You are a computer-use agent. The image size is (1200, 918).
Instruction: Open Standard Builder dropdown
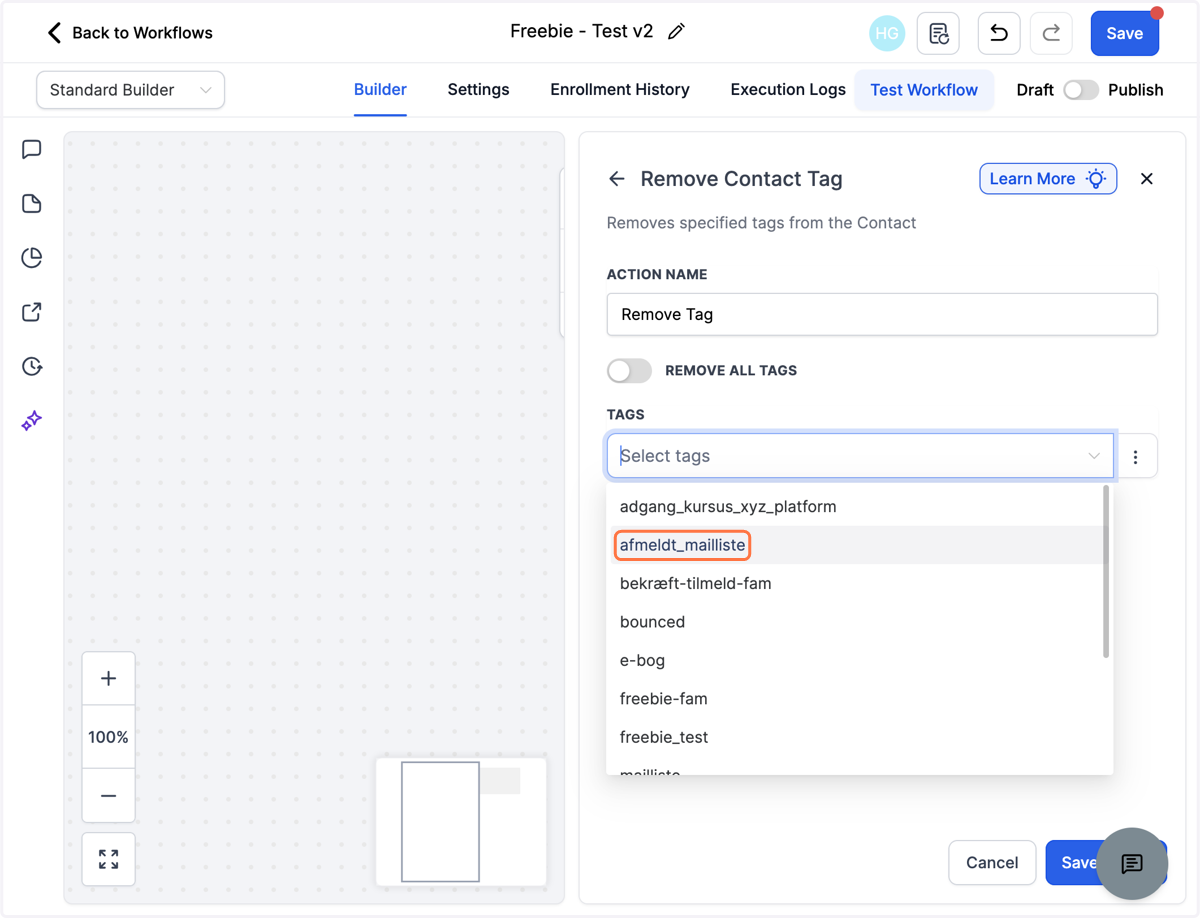pyautogui.click(x=130, y=90)
